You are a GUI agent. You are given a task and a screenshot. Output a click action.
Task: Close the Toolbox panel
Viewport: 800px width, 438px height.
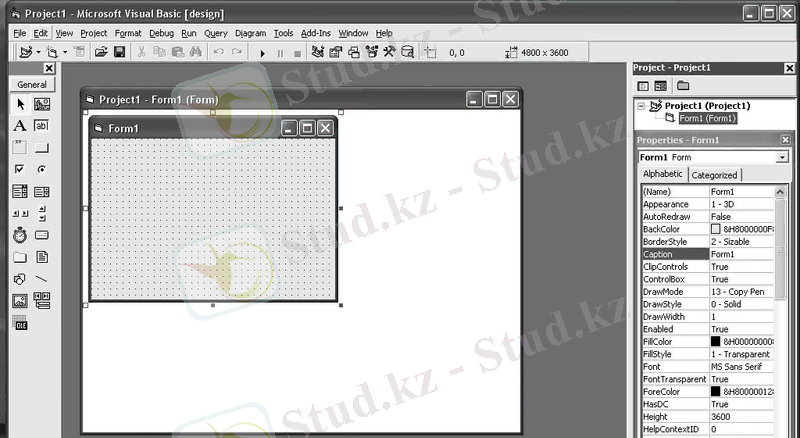pos(48,68)
